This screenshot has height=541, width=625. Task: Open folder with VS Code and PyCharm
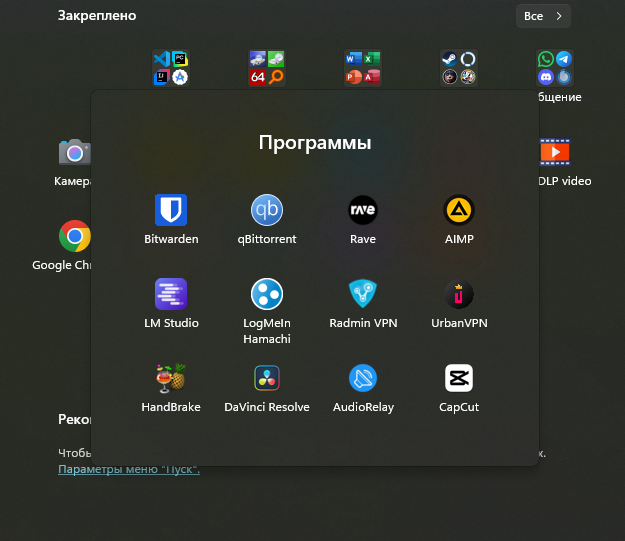click(x=171, y=68)
